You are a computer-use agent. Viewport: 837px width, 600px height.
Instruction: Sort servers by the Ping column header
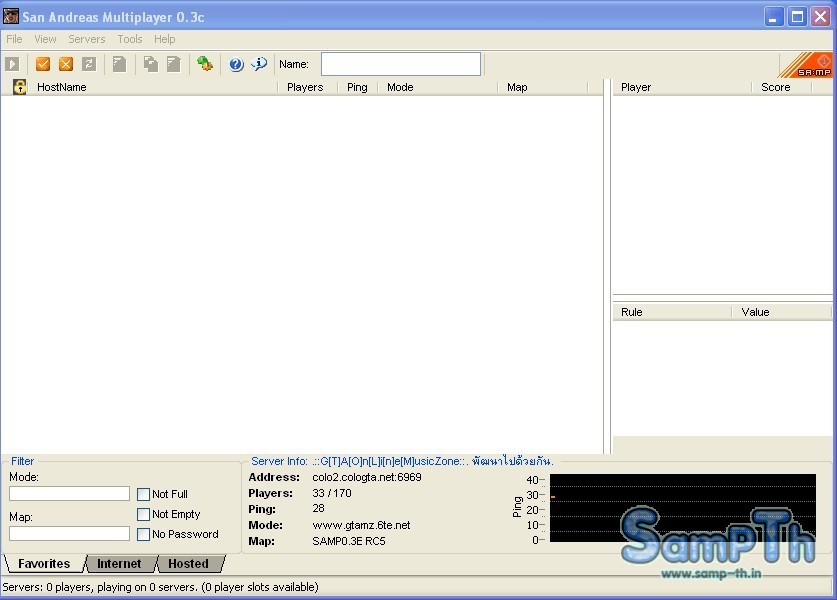358,87
